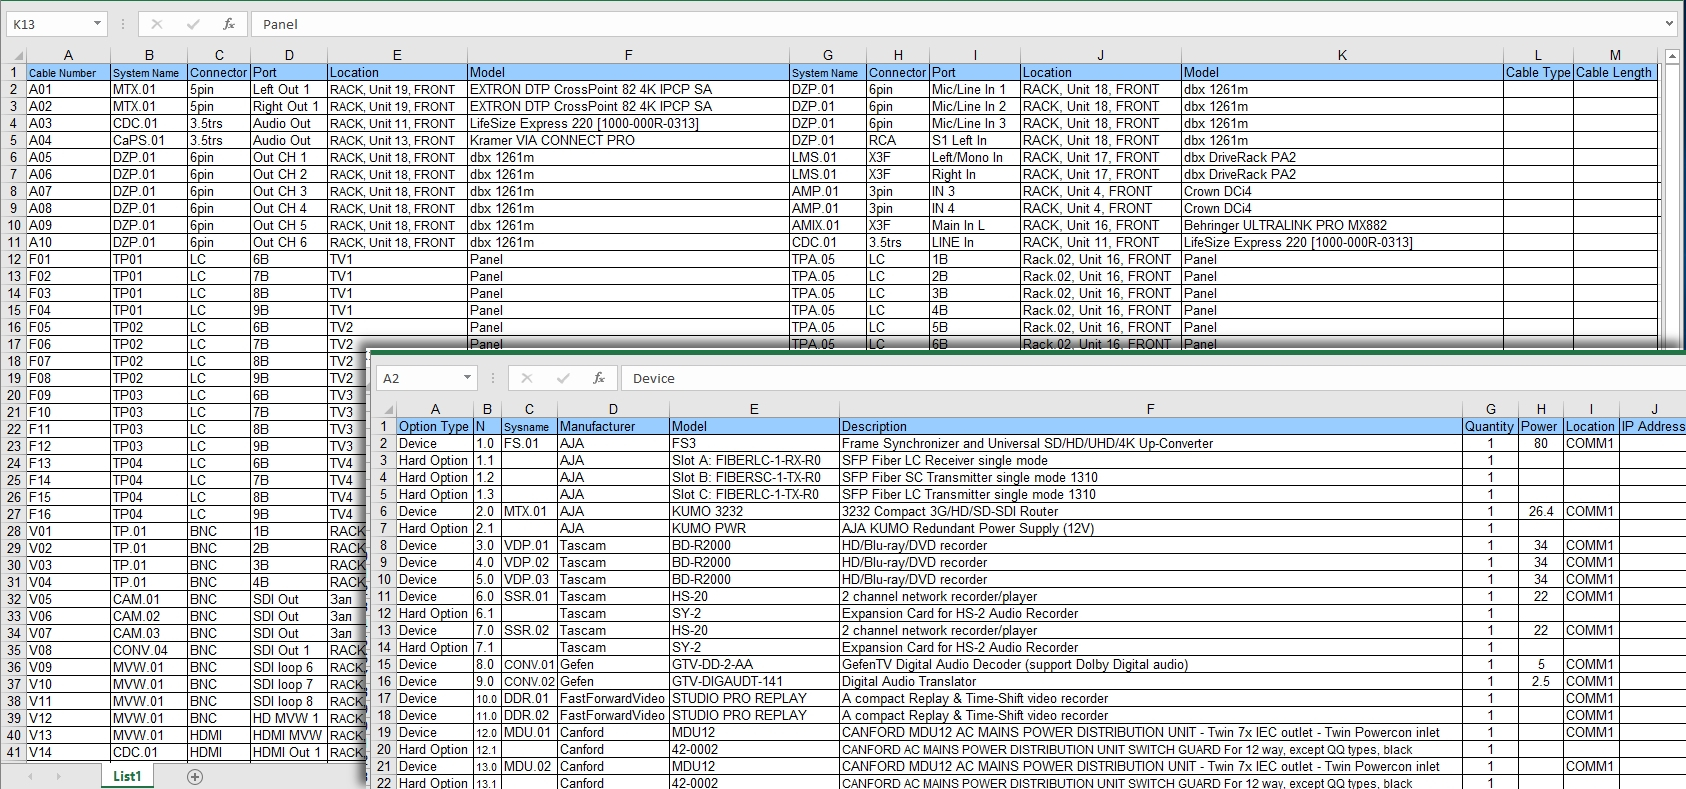This screenshot has width=1686, height=789.
Task: Select column M header in the back window
Action: pyautogui.click(x=1615, y=55)
